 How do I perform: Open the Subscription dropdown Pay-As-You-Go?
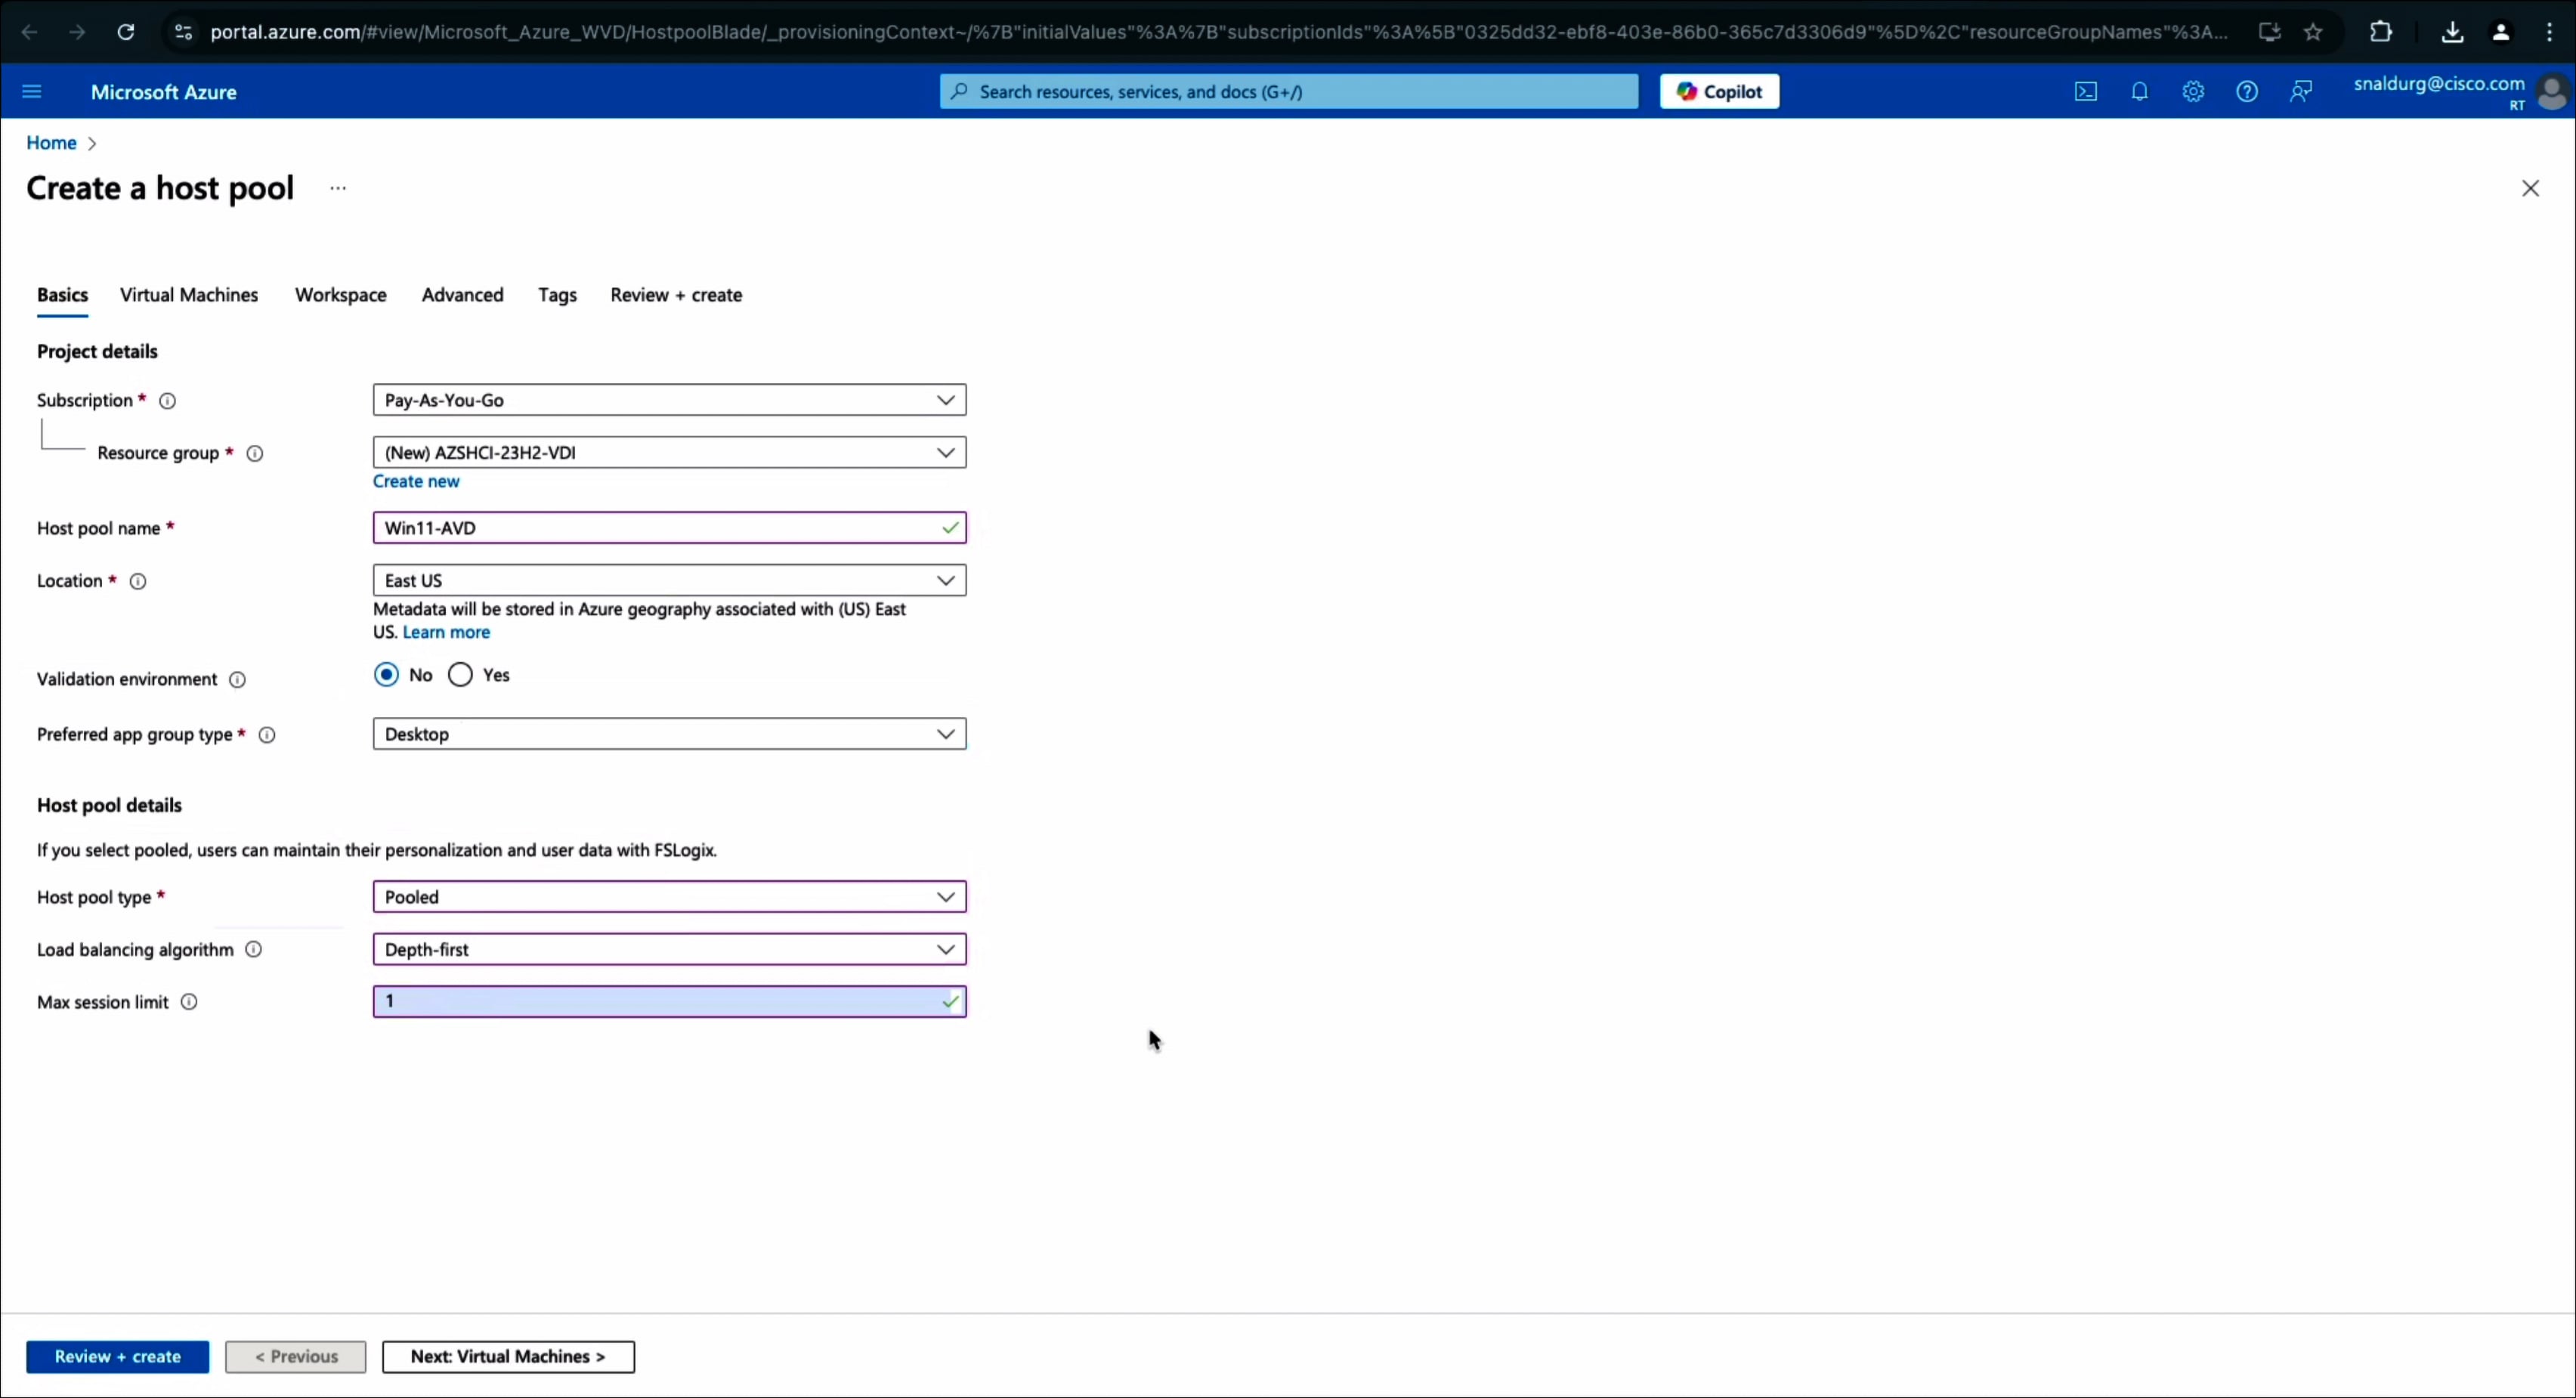tap(669, 400)
